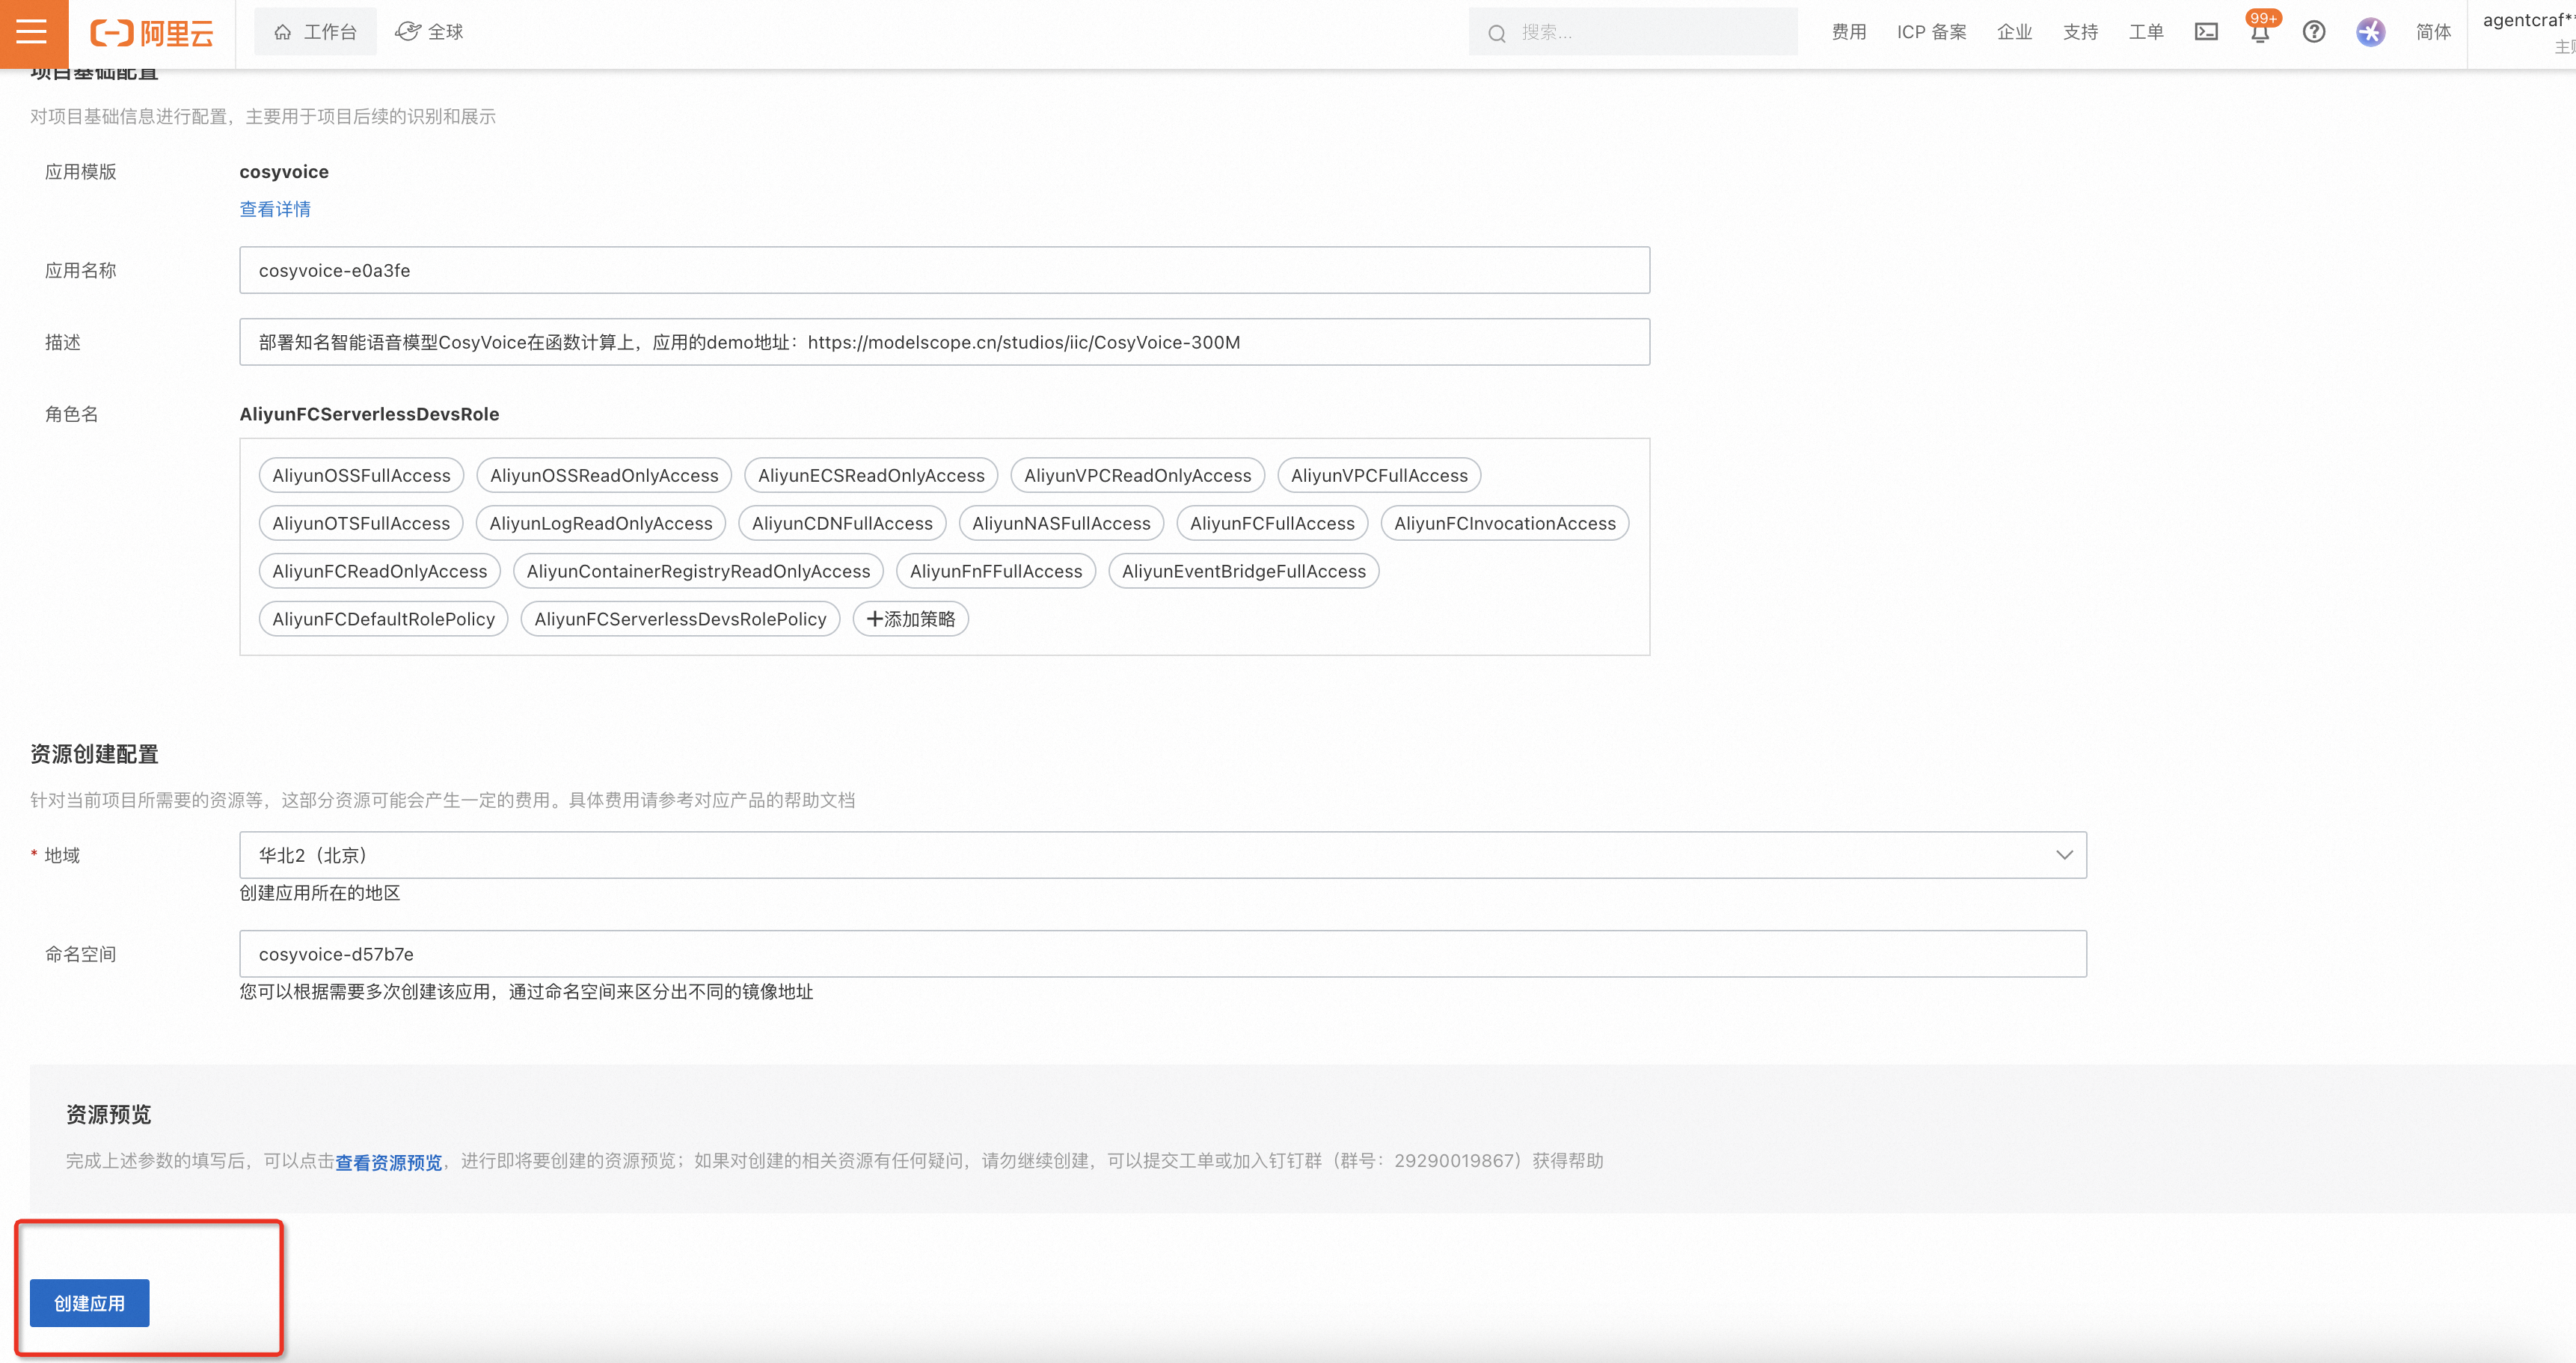Open the 费用 menu item

1849,31
